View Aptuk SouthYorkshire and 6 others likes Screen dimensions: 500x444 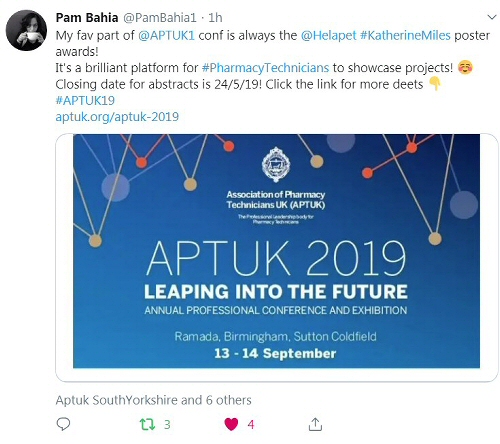[x=153, y=400]
